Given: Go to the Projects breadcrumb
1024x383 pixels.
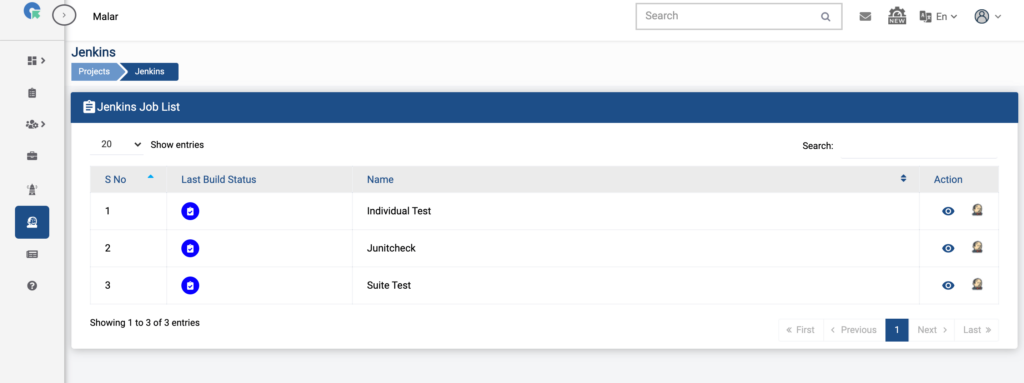Looking at the screenshot, I should tap(94, 72).
